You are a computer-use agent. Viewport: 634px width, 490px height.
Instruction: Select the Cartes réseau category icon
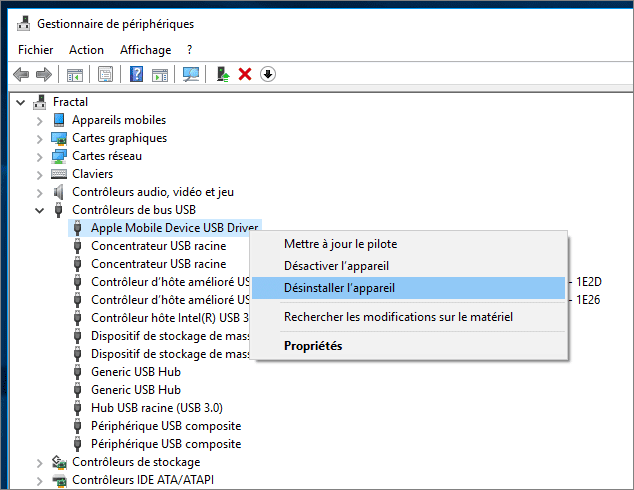point(59,156)
